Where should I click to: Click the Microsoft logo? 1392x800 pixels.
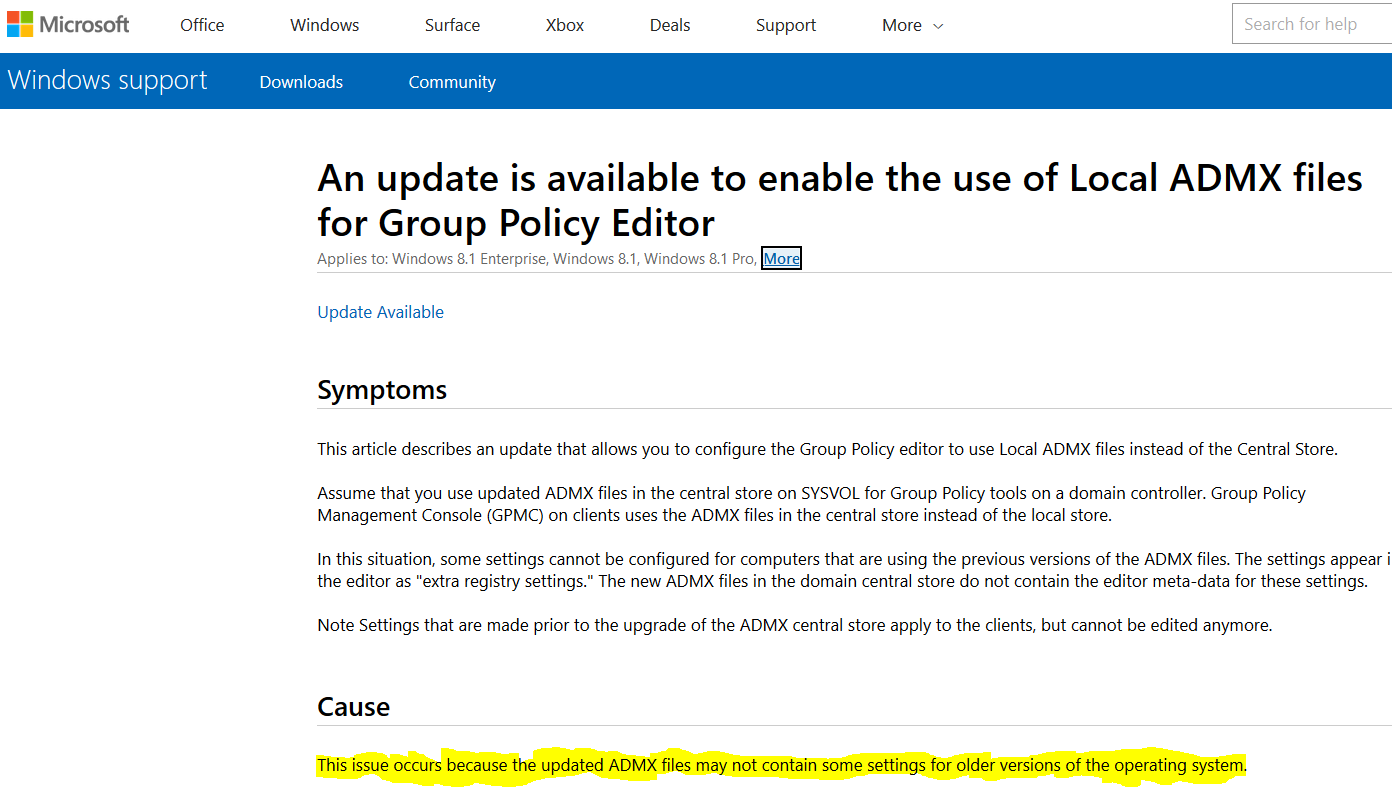pyautogui.click(x=68, y=24)
